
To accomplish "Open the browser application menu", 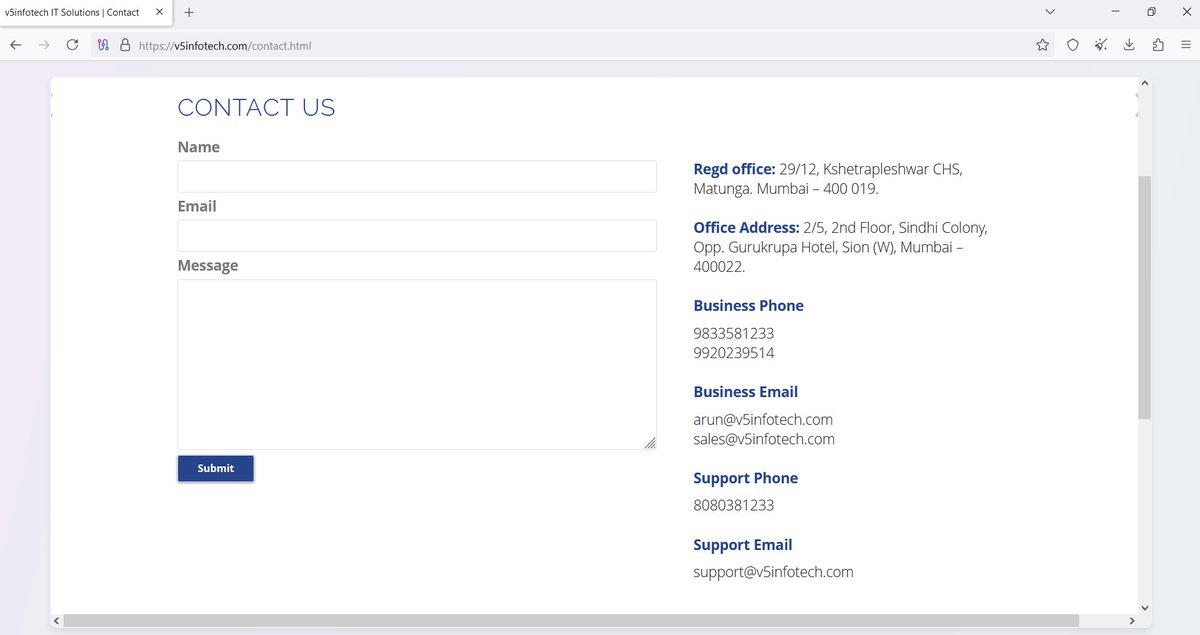I will point(1186,45).
